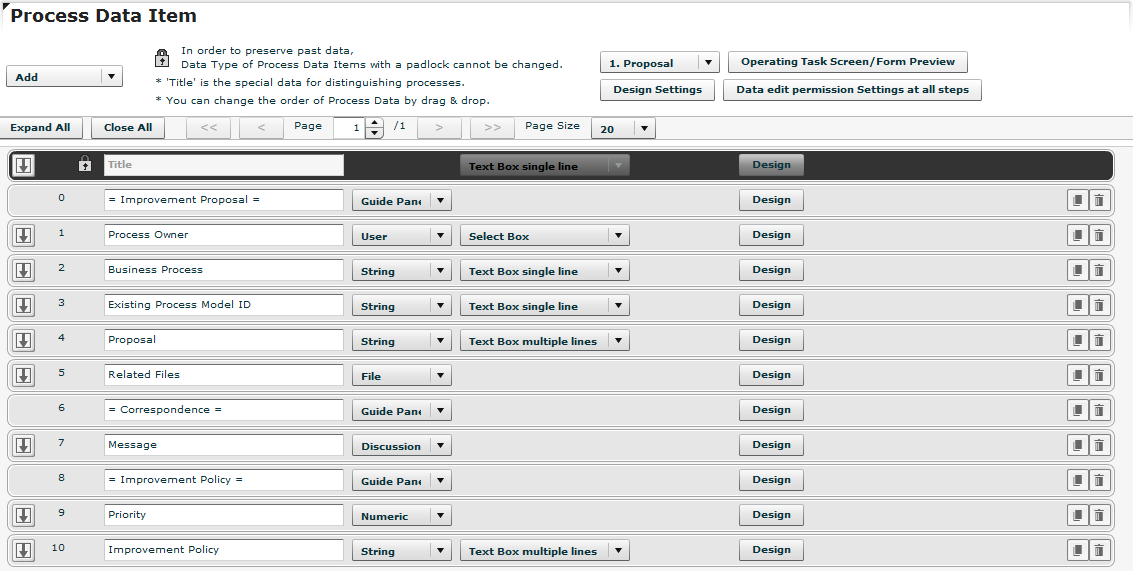Delete the Process Owner data item
Screen dimensions: 1133x571
tap(1099, 235)
